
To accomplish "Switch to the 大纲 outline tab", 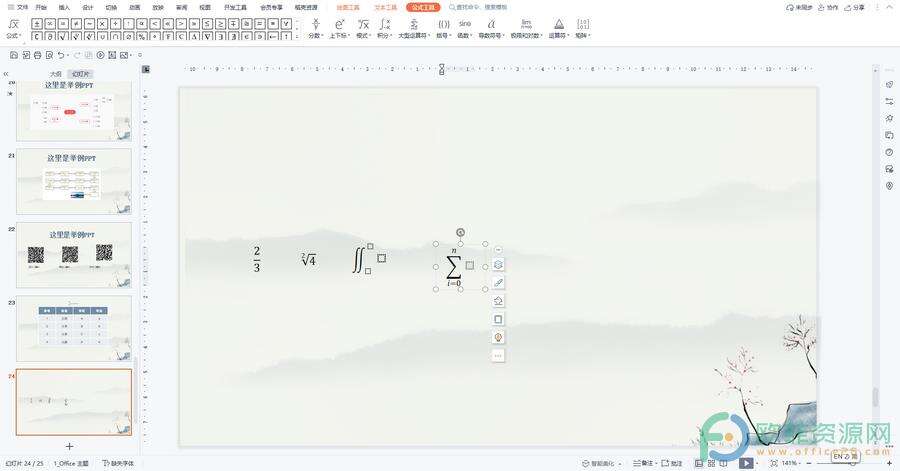I will click(55, 74).
